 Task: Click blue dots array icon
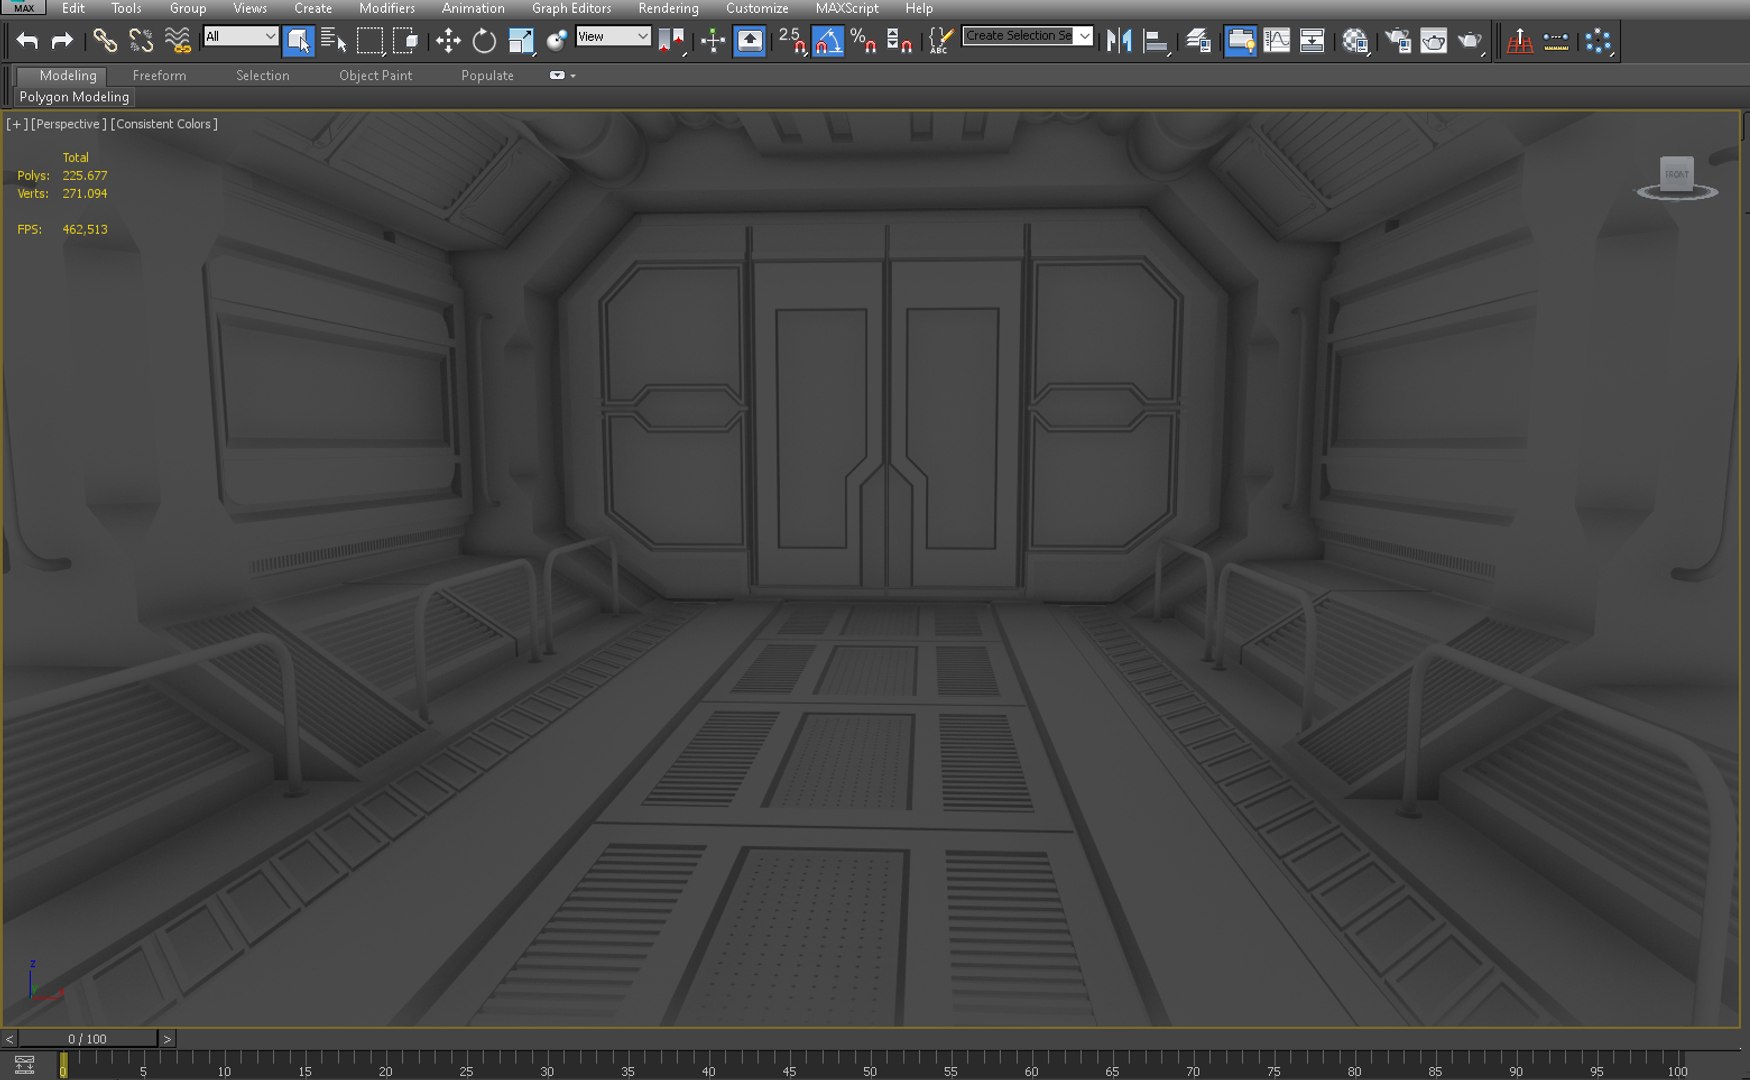click(1598, 41)
